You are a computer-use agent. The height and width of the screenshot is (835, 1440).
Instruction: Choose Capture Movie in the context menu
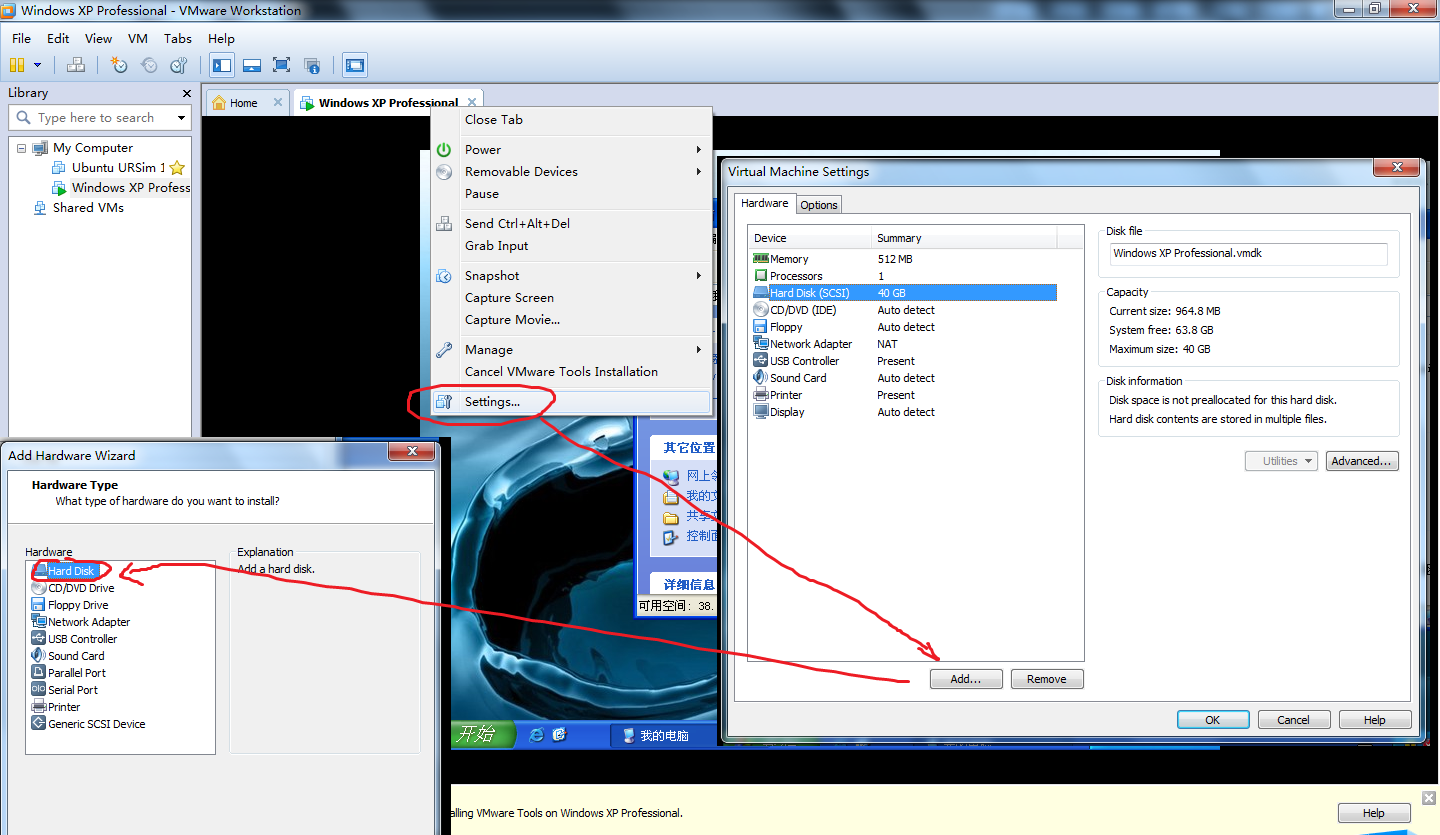tap(571, 320)
